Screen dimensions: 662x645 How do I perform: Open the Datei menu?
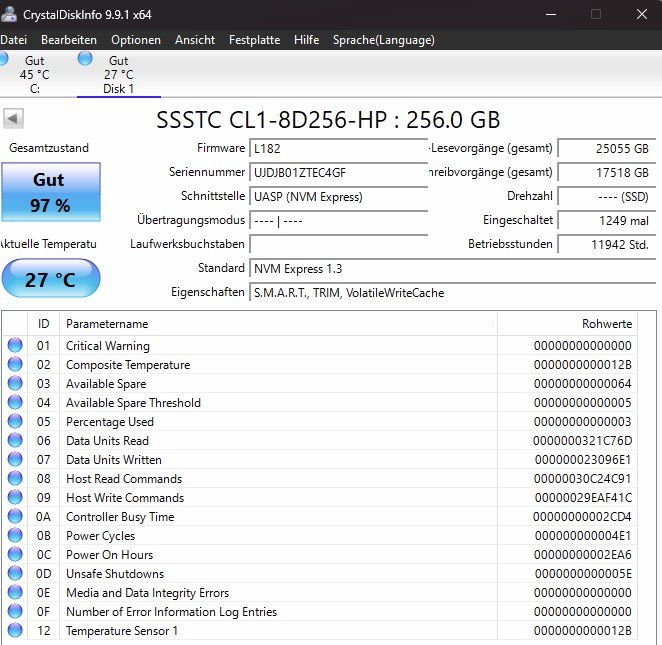coord(14,40)
